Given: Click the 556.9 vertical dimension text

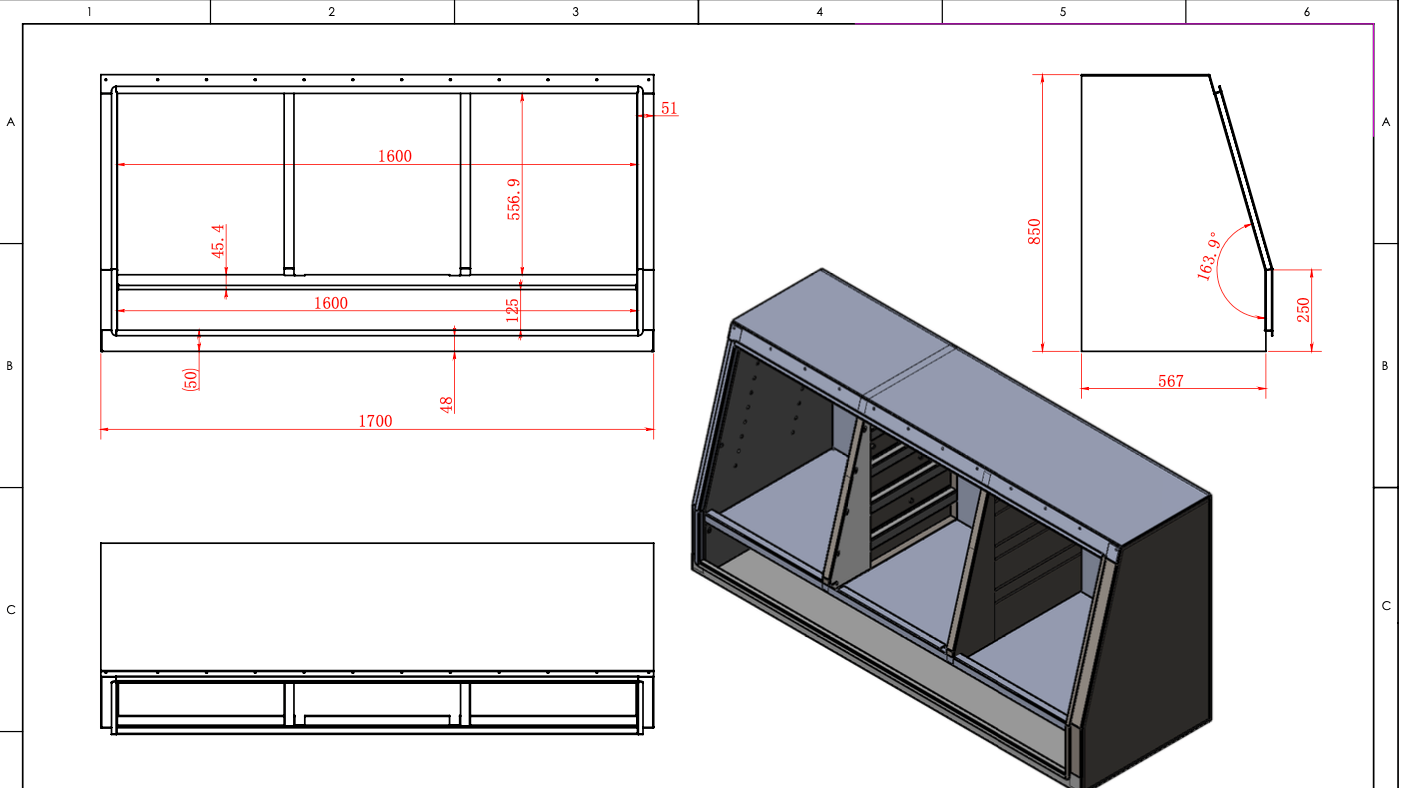Looking at the screenshot, I should pyautogui.click(x=514, y=199).
